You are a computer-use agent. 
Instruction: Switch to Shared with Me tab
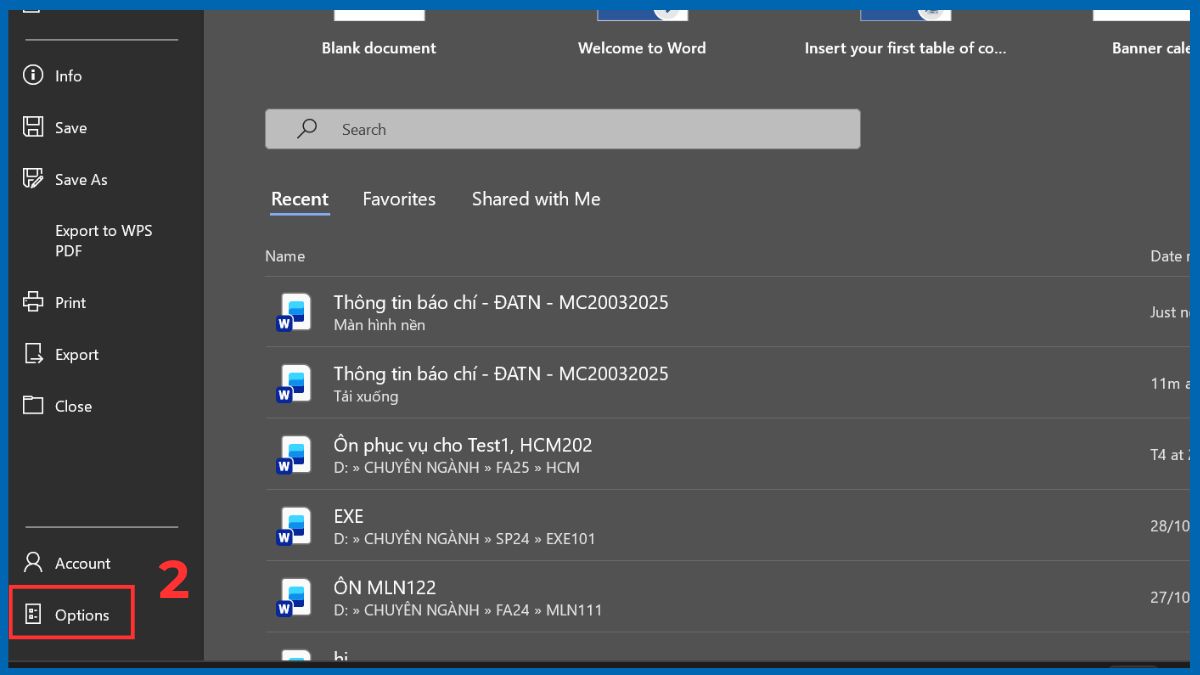536,199
